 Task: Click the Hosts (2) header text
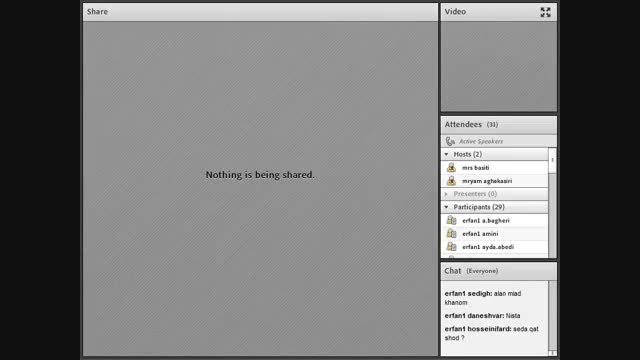[x=468, y=154]
